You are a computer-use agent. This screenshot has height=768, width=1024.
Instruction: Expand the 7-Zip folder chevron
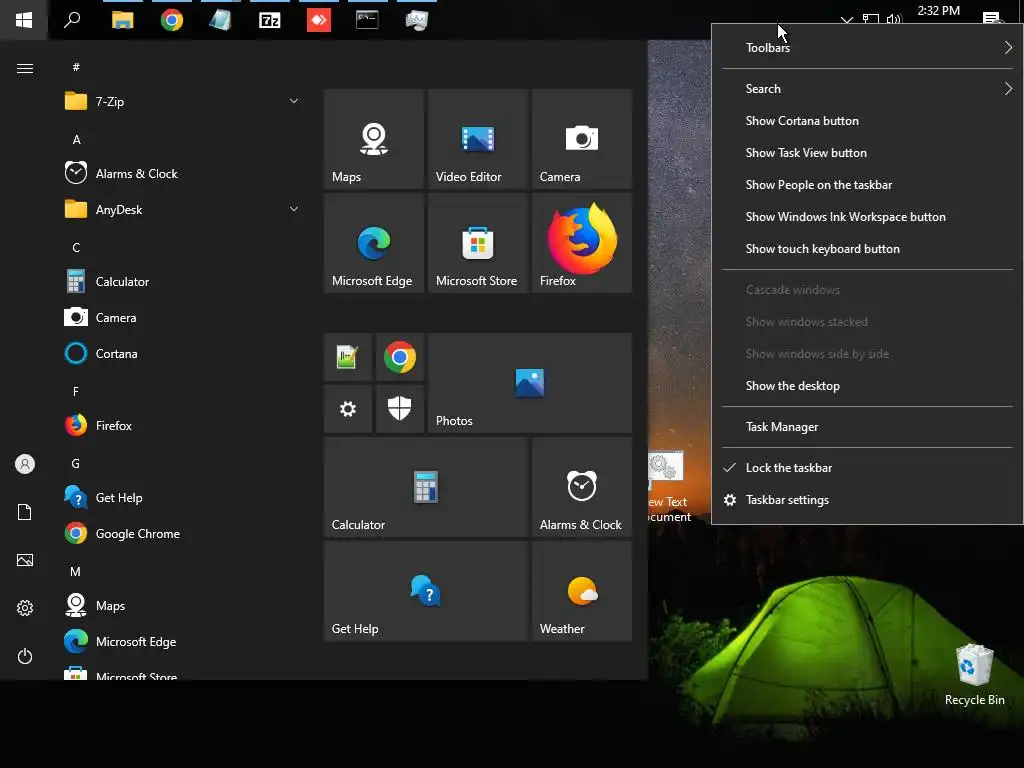[x=294, y=101]
